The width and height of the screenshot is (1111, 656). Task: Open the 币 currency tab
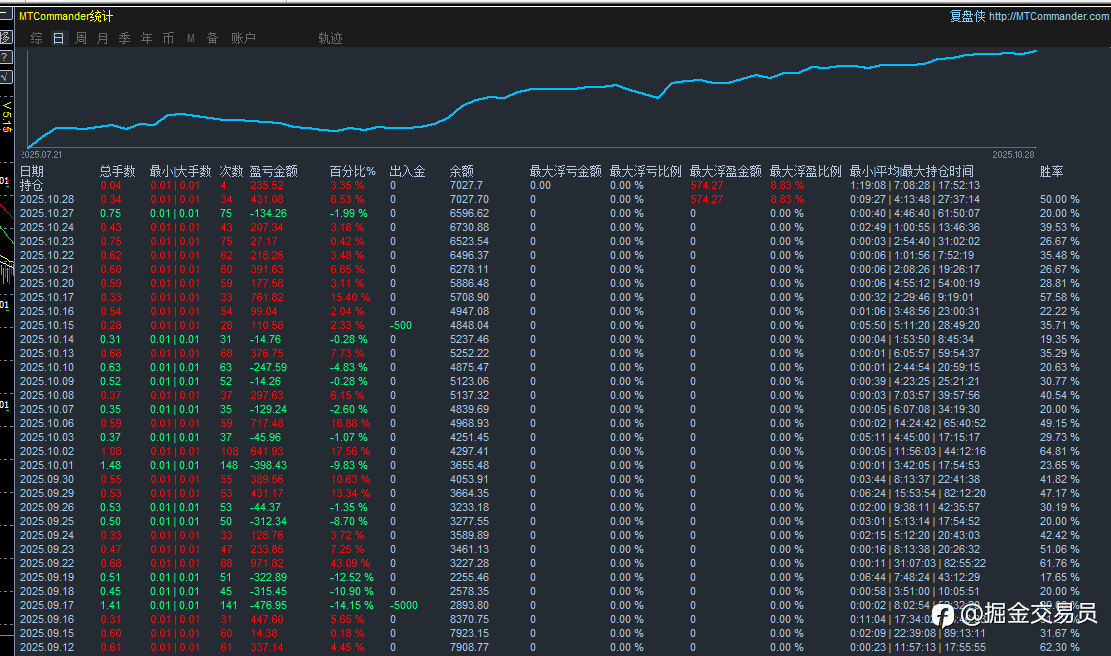168,38
